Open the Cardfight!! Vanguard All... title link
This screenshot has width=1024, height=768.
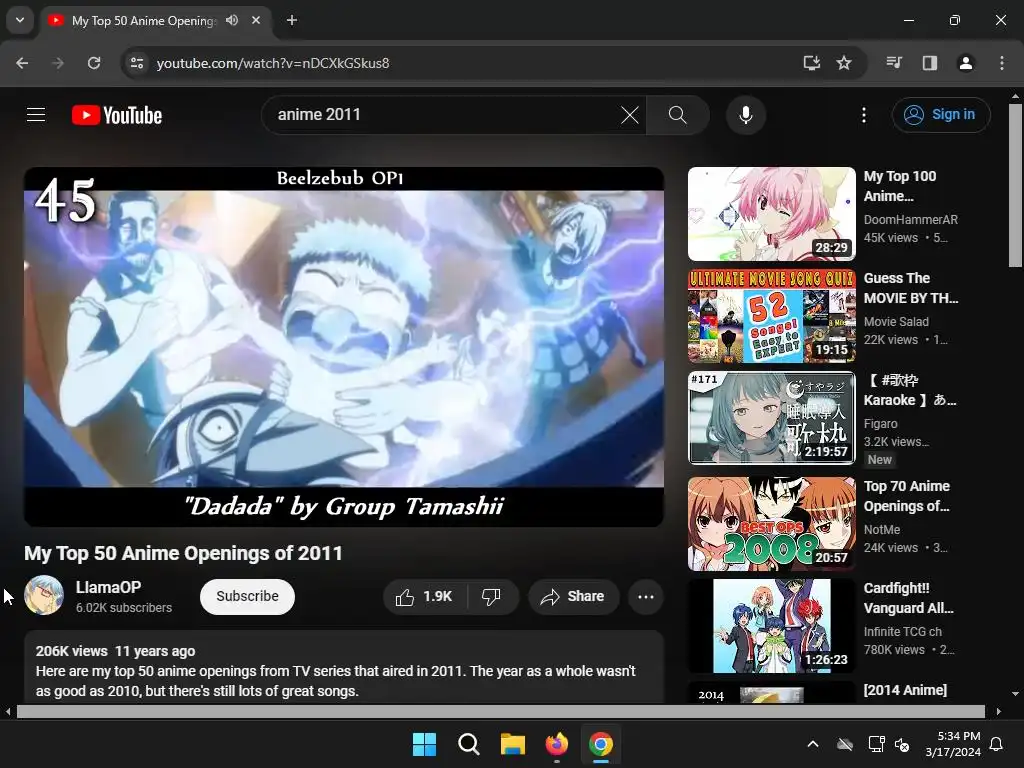[908, 598]
